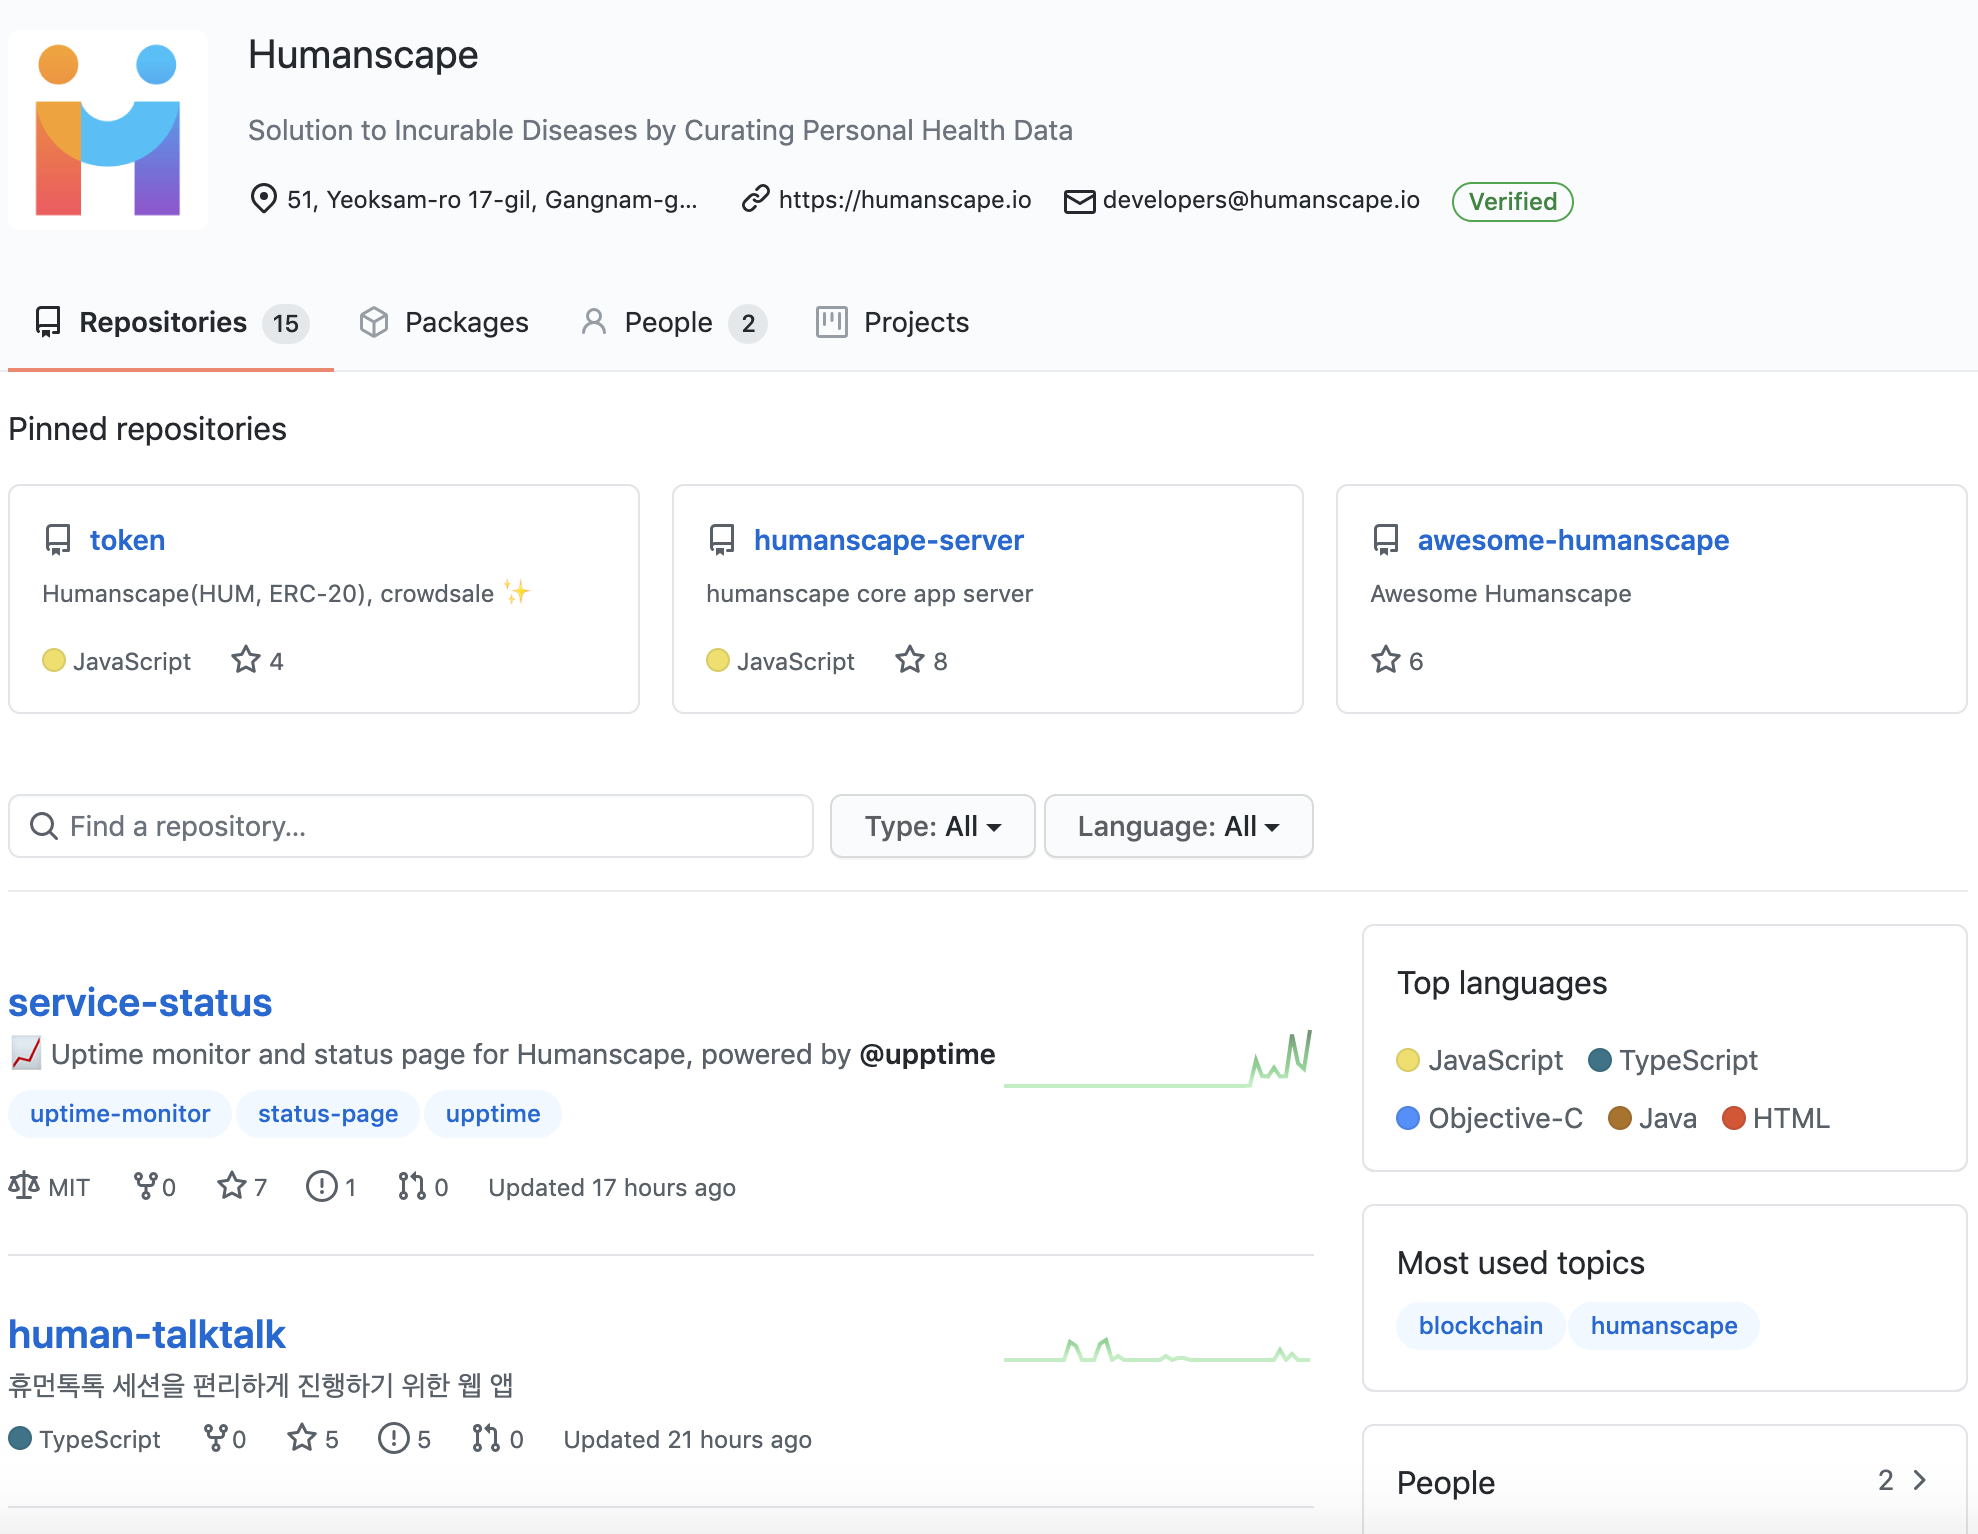Image resolution: width=1978 pixels, height=1534 pixels.
Task: Click the Repositories tab book icon
Action: [48, 322]
